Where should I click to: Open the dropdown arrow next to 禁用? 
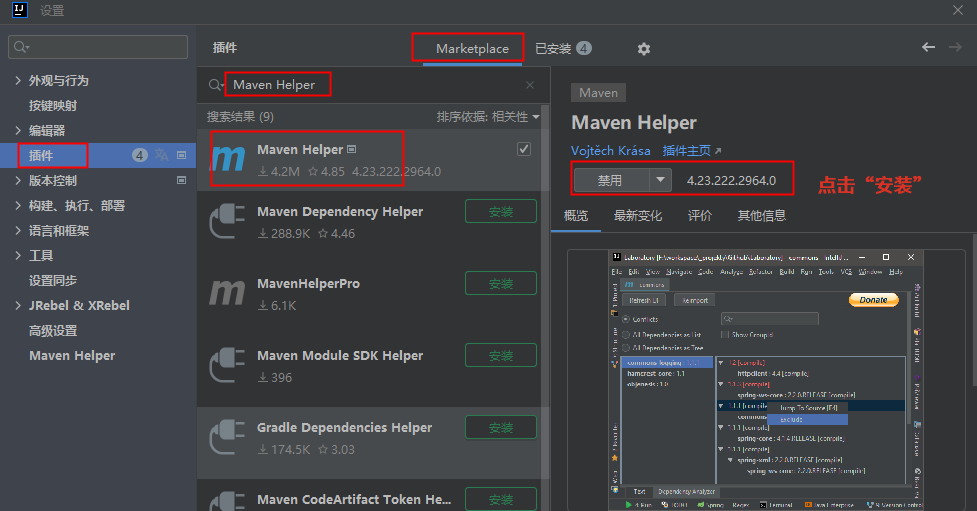point(660,180)
